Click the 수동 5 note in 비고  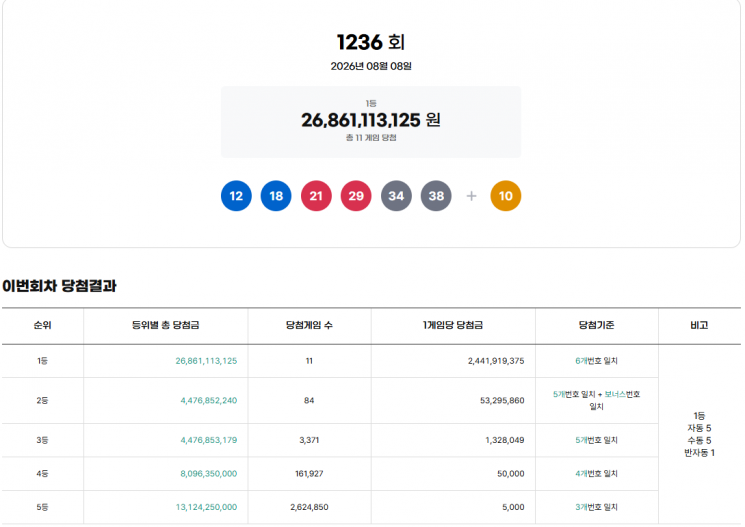(699, 441)
